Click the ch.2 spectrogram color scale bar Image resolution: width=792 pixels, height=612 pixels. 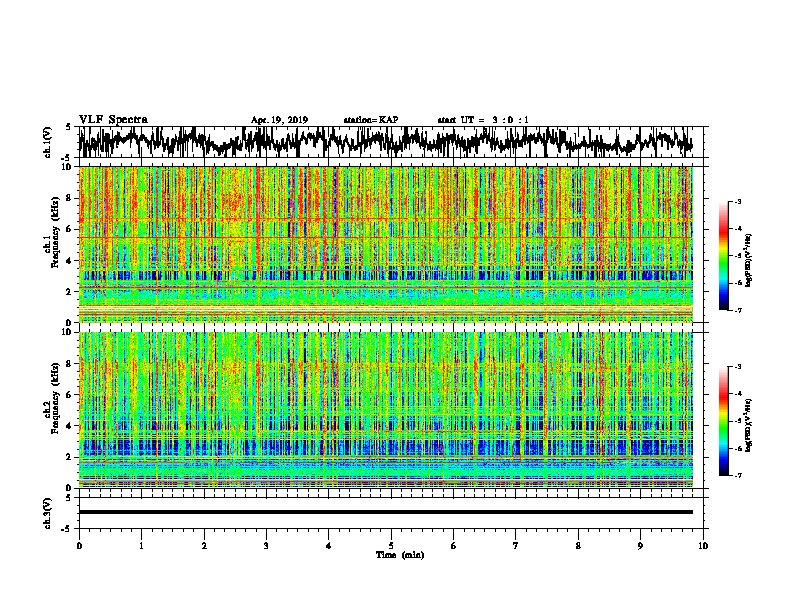click(x=724, y=421)
